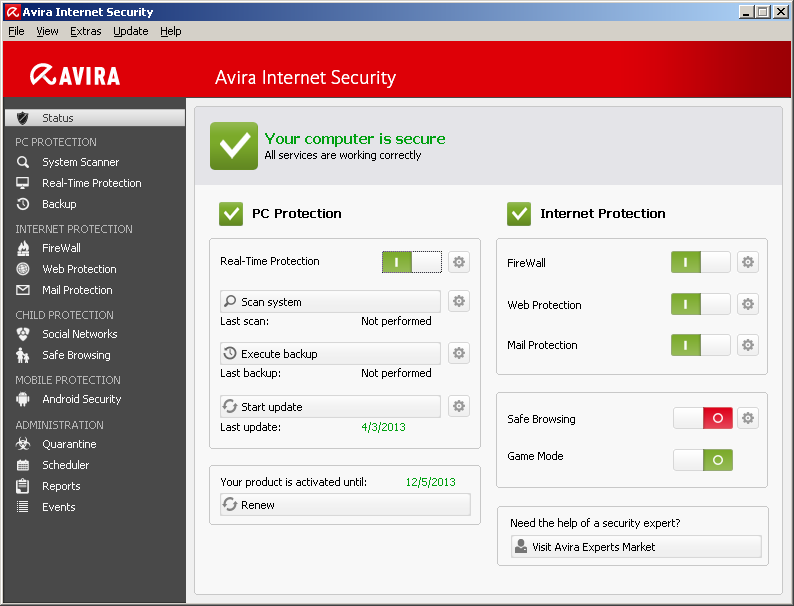Open gear settings next to Safe Browsing
Screen dimensions: 794x606
tap(748, 418)
